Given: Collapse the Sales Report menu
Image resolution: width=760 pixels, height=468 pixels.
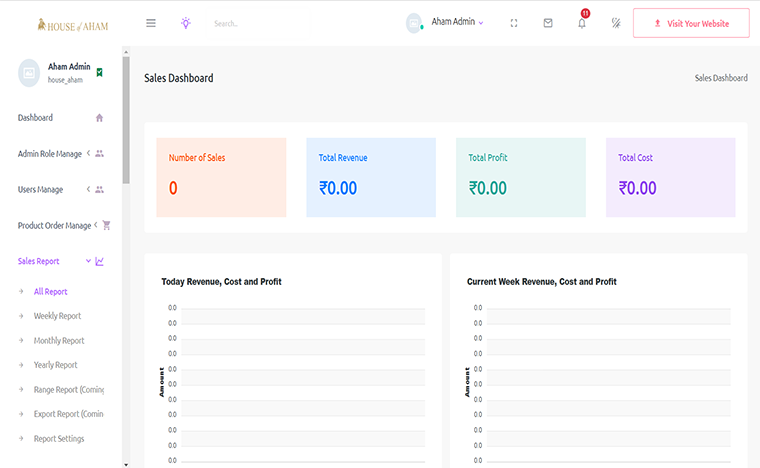Looking at the screenshot, I should click(x=61, y=261).
